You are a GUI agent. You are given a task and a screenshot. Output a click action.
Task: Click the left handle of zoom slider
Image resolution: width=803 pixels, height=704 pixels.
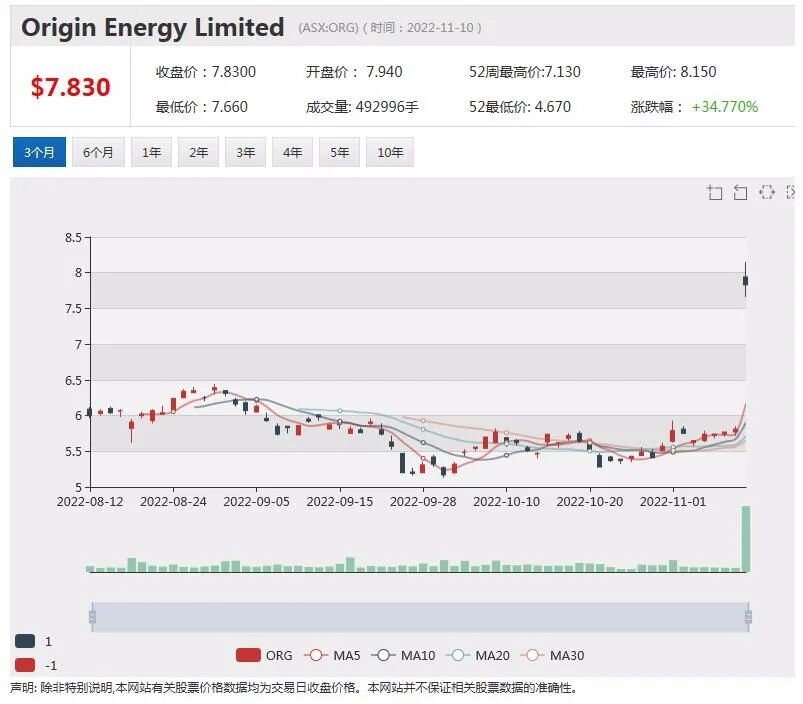(92, 616)
